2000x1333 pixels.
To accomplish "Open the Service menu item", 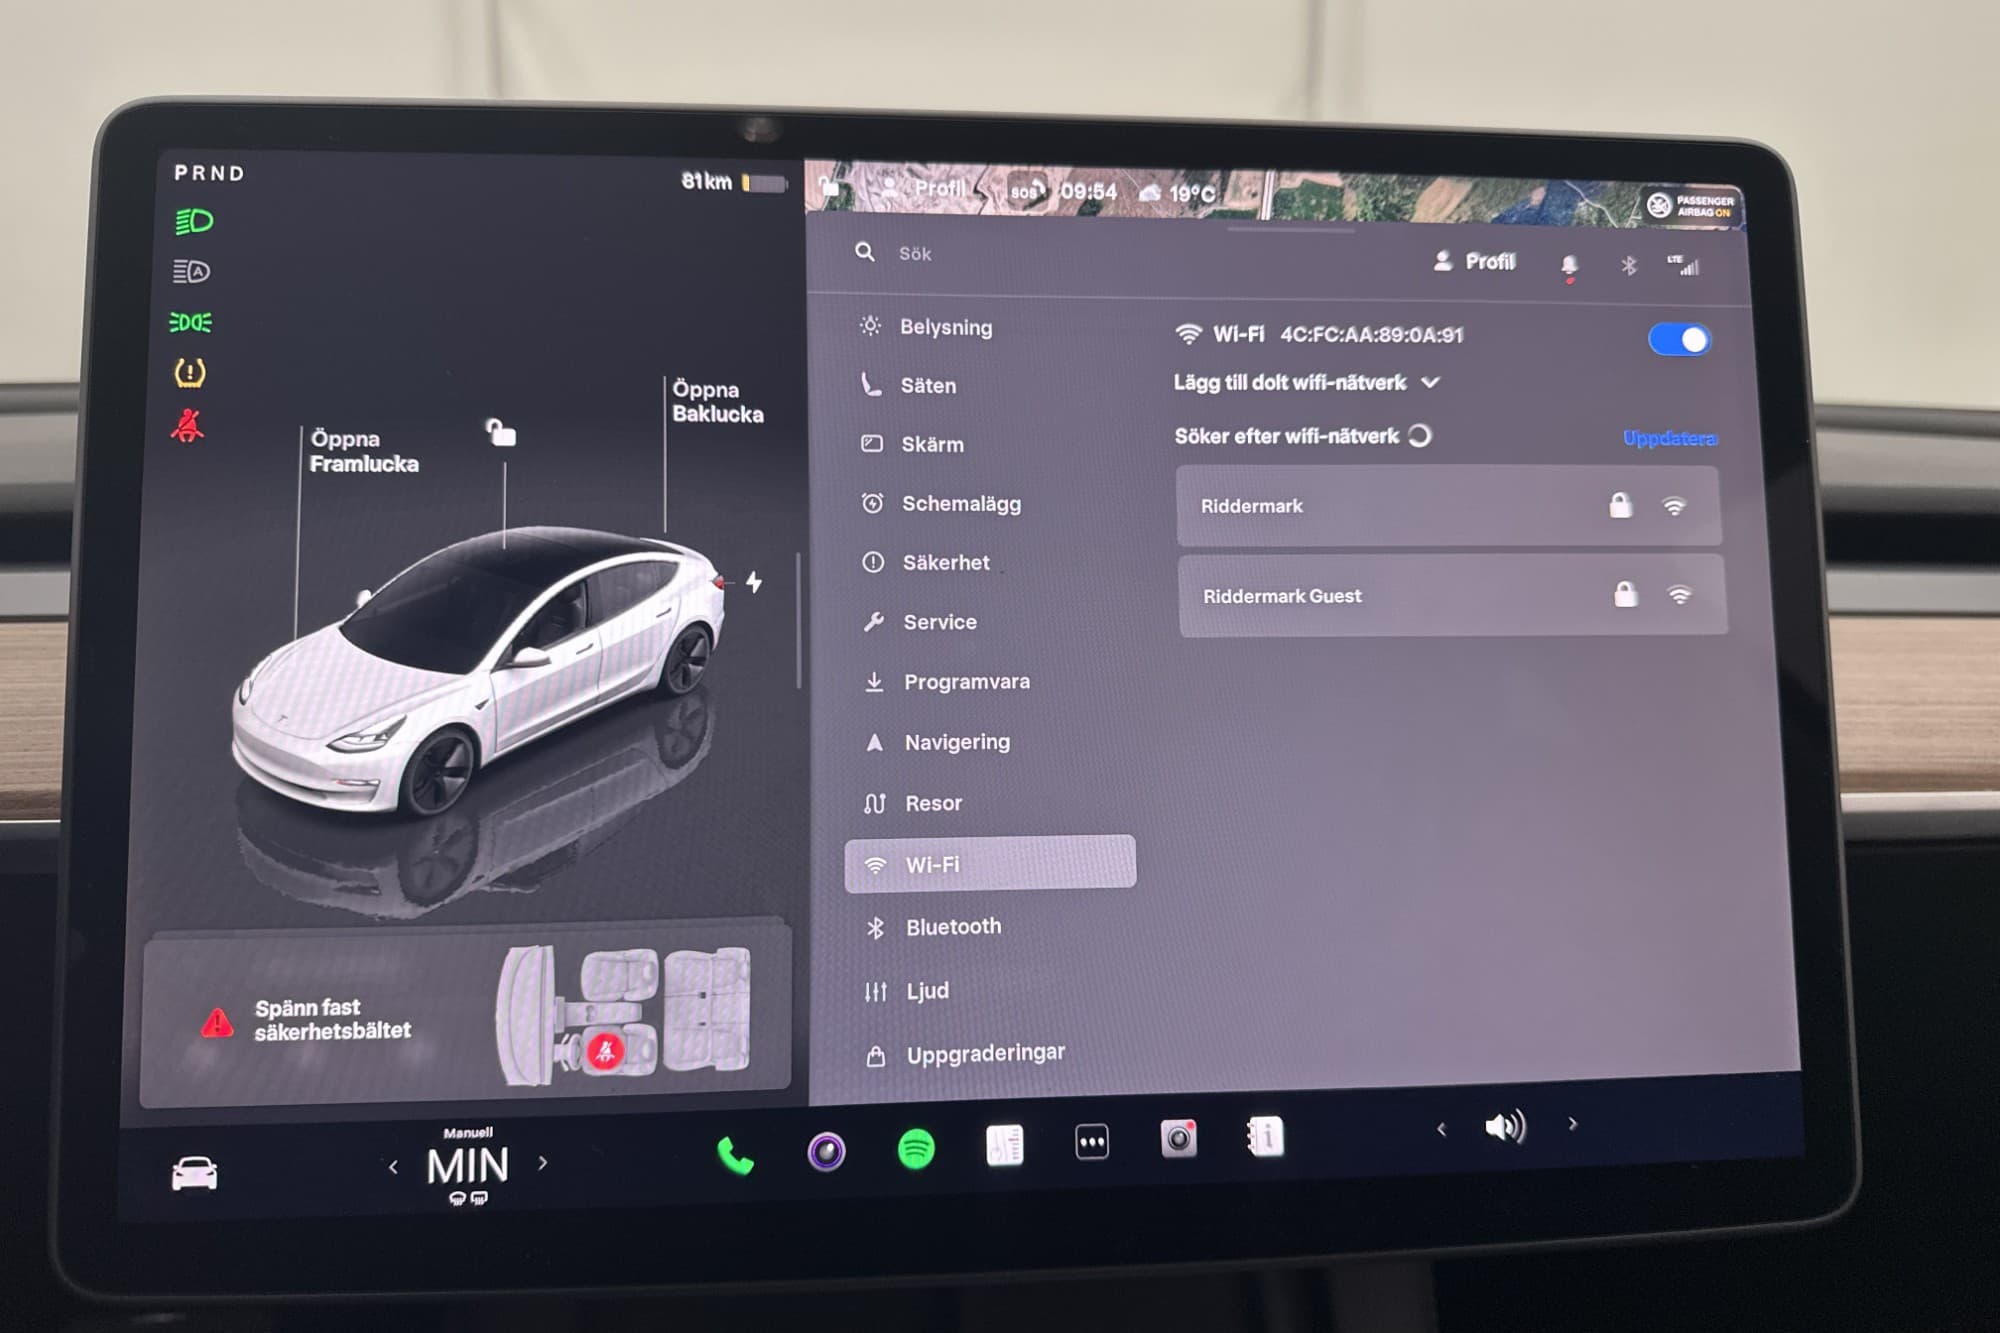I will click(x=920, y=622).
